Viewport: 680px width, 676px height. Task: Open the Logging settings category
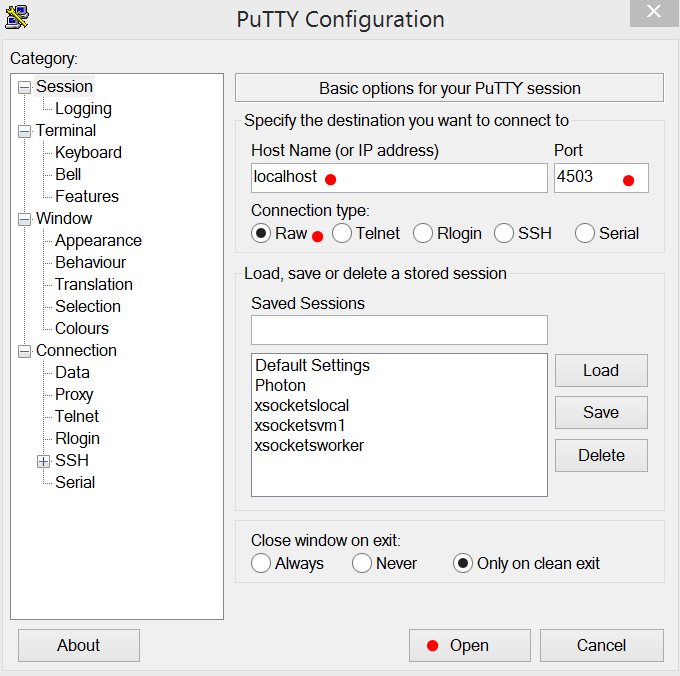click(x=83, y=109)
